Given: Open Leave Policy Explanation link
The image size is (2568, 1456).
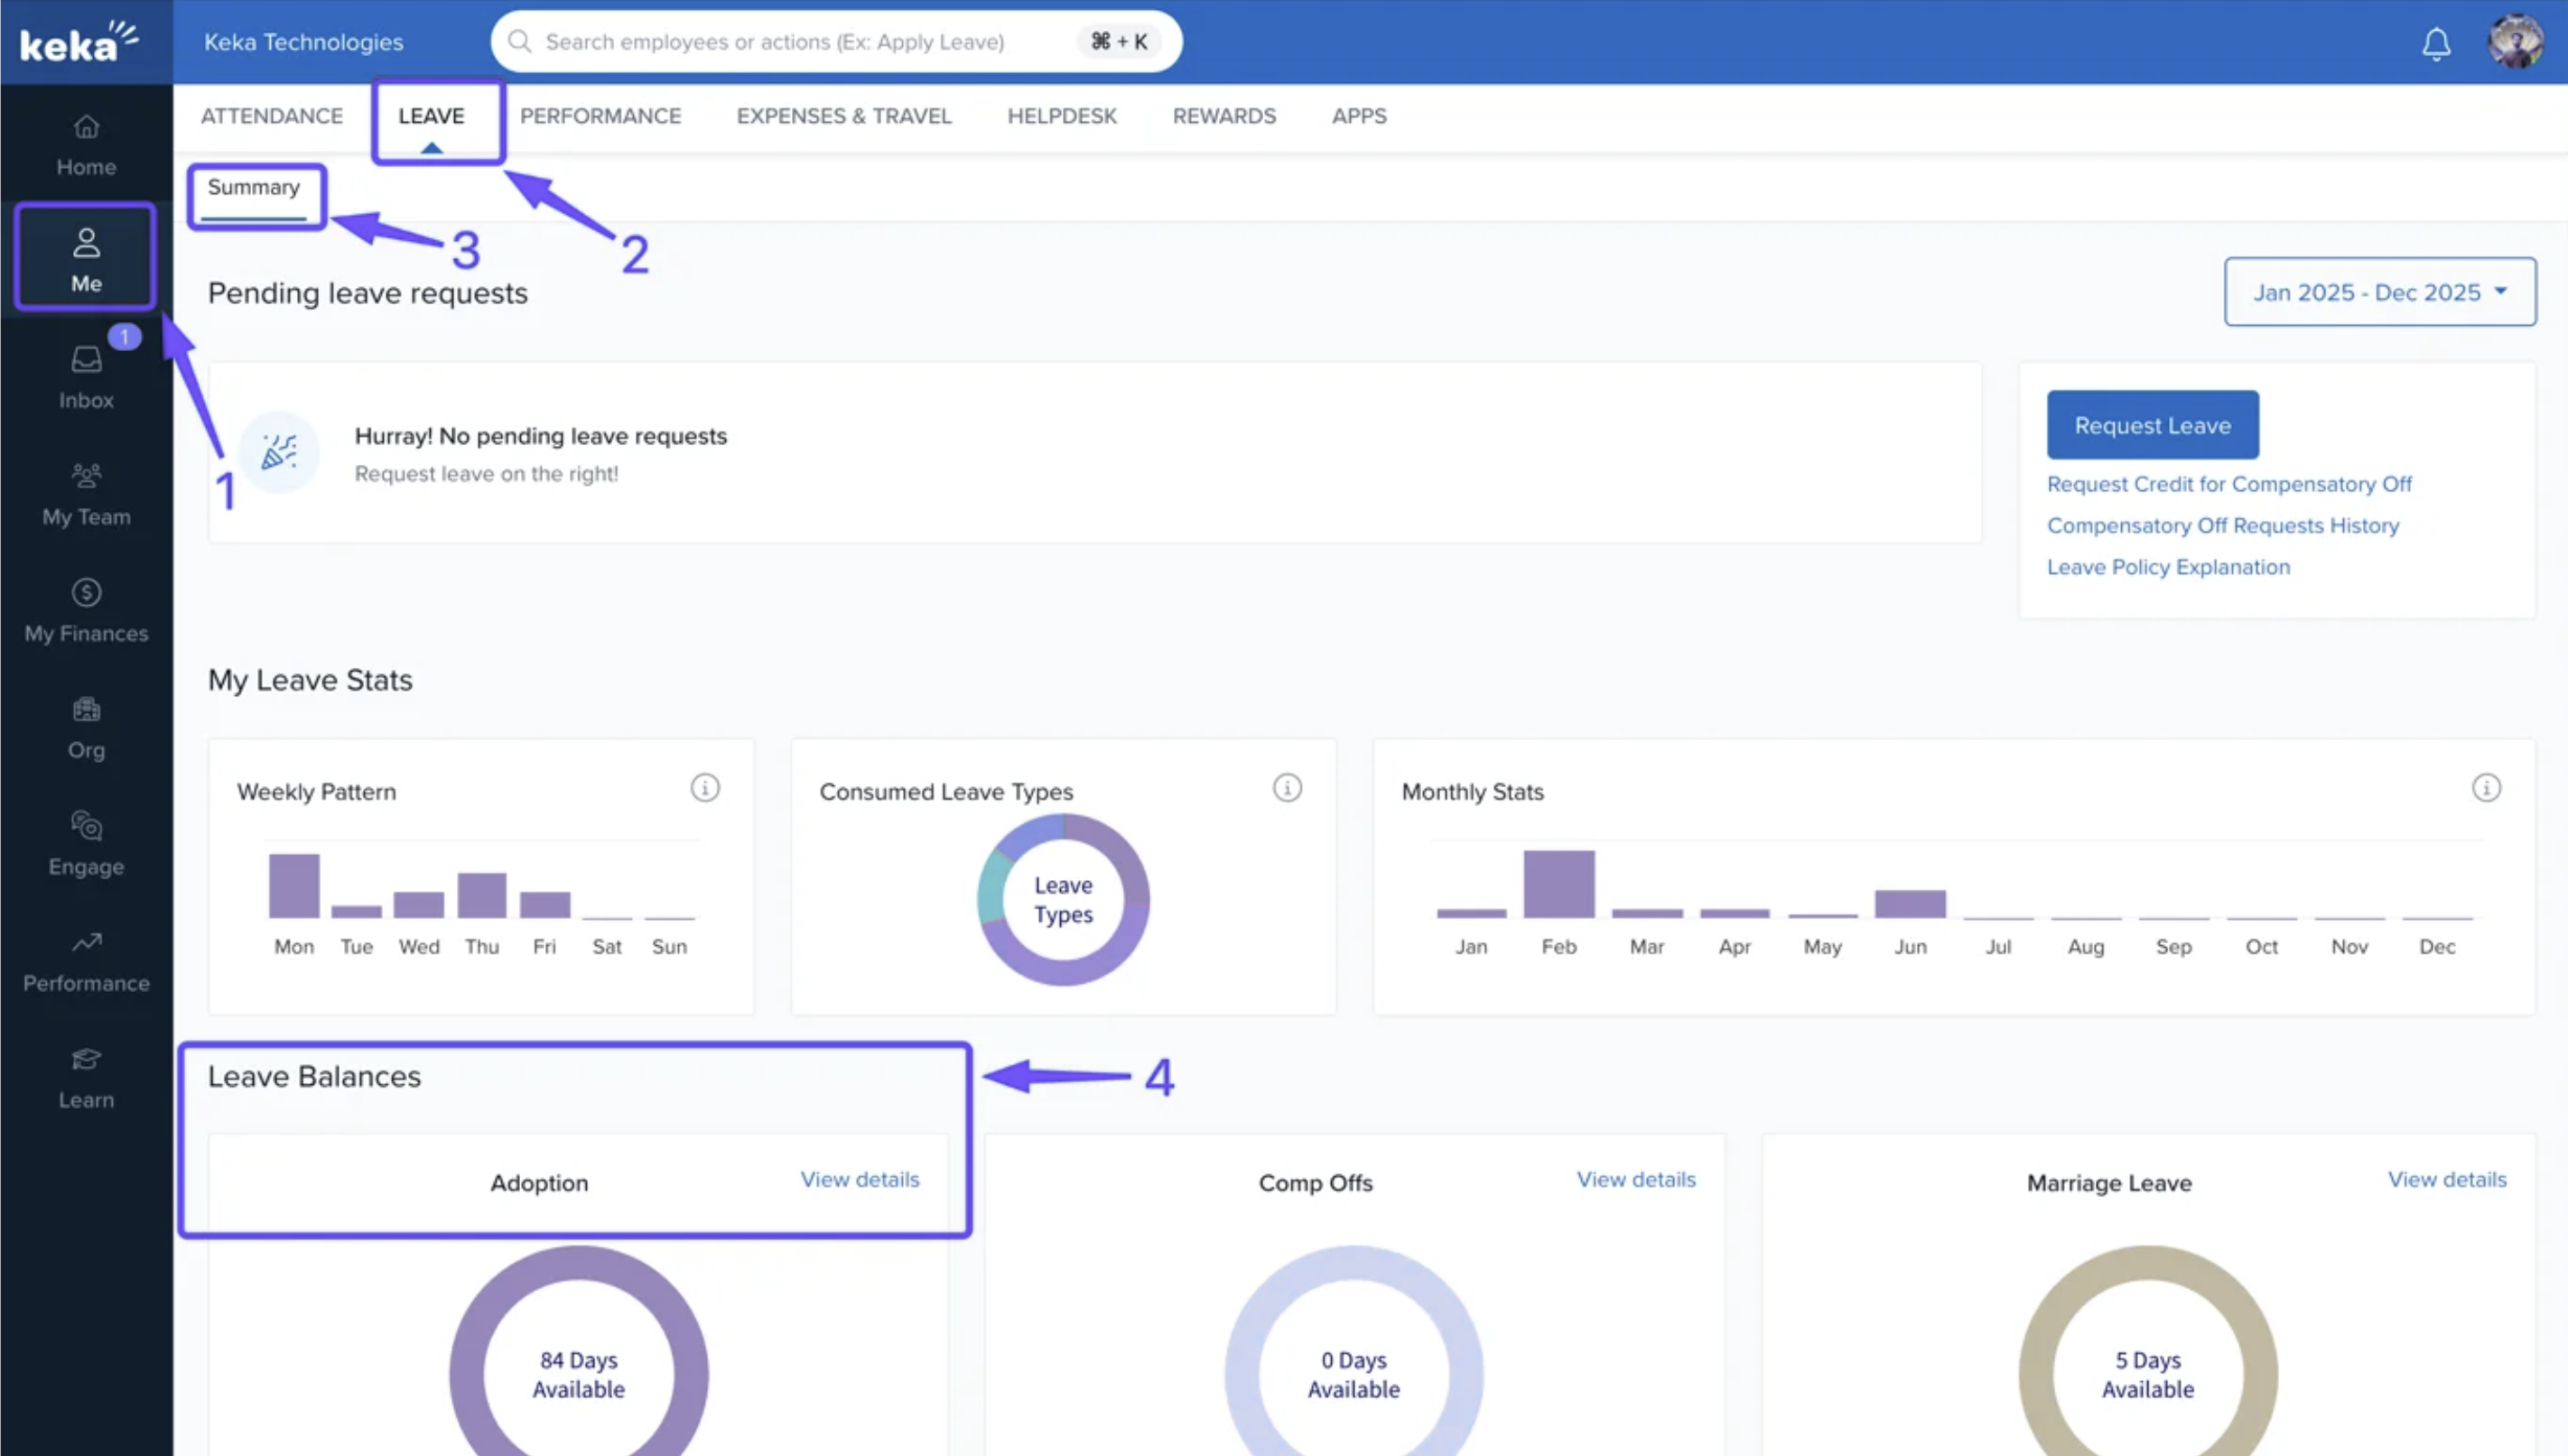Looking at the screenshot, I should click(2167, 567).
